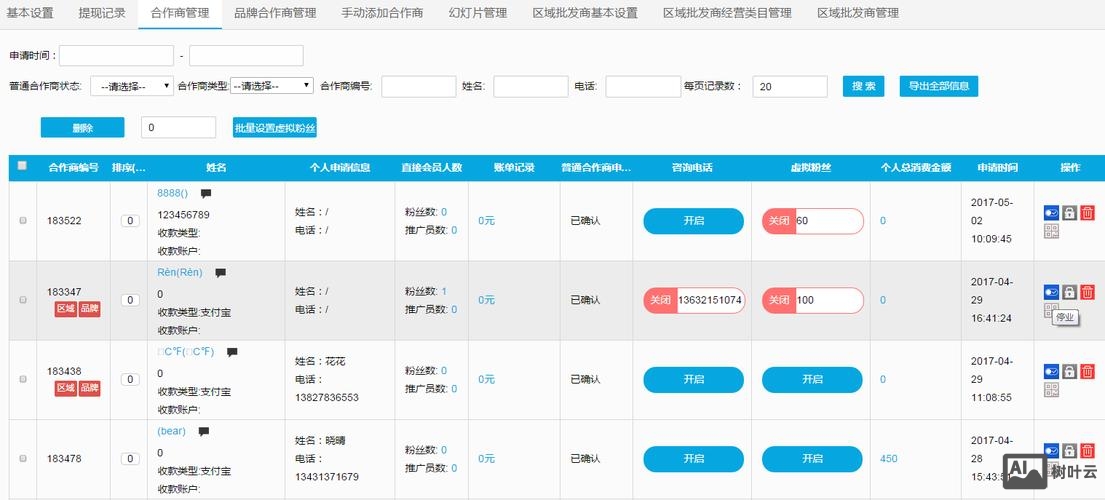Turn on 虚拟粉丝 for partner 183438

pos(812,380)
